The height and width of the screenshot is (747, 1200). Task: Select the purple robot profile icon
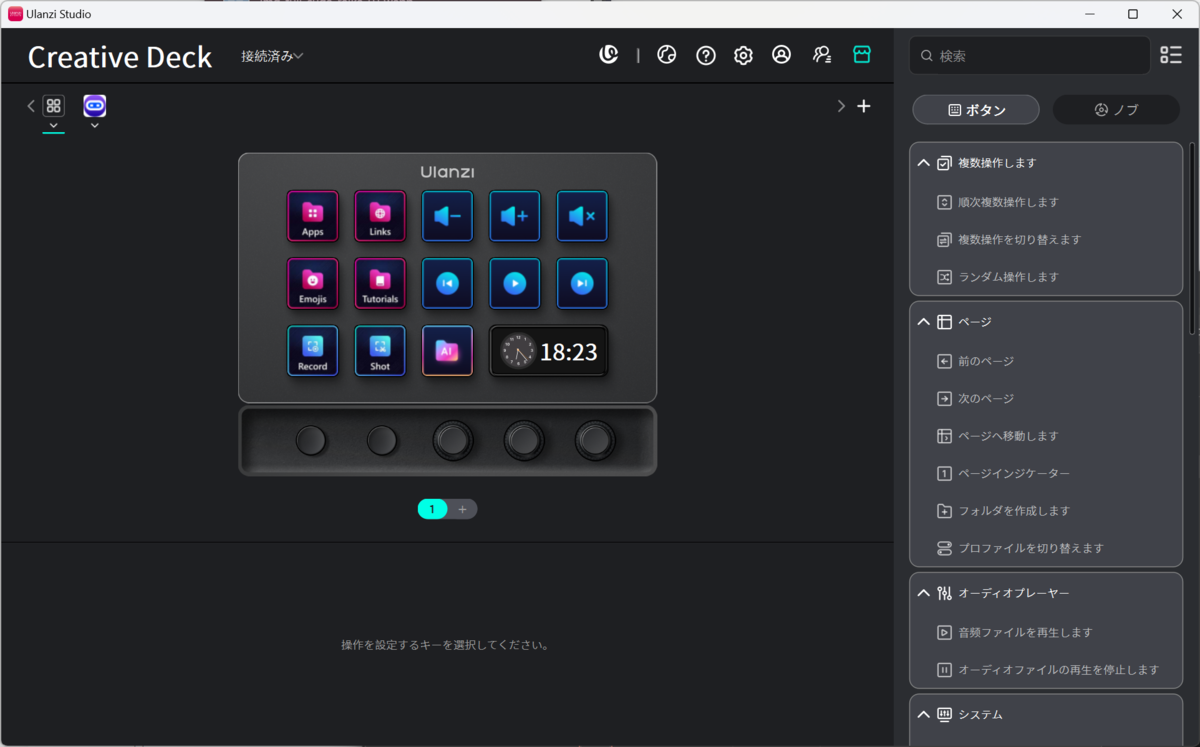[95, 105]
